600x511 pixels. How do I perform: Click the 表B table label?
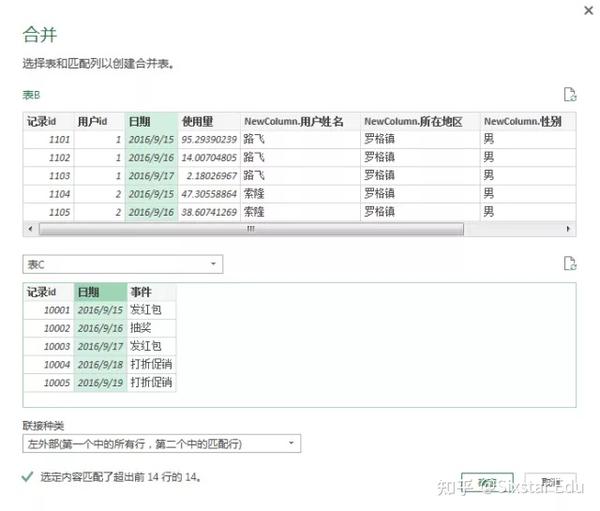31,95
